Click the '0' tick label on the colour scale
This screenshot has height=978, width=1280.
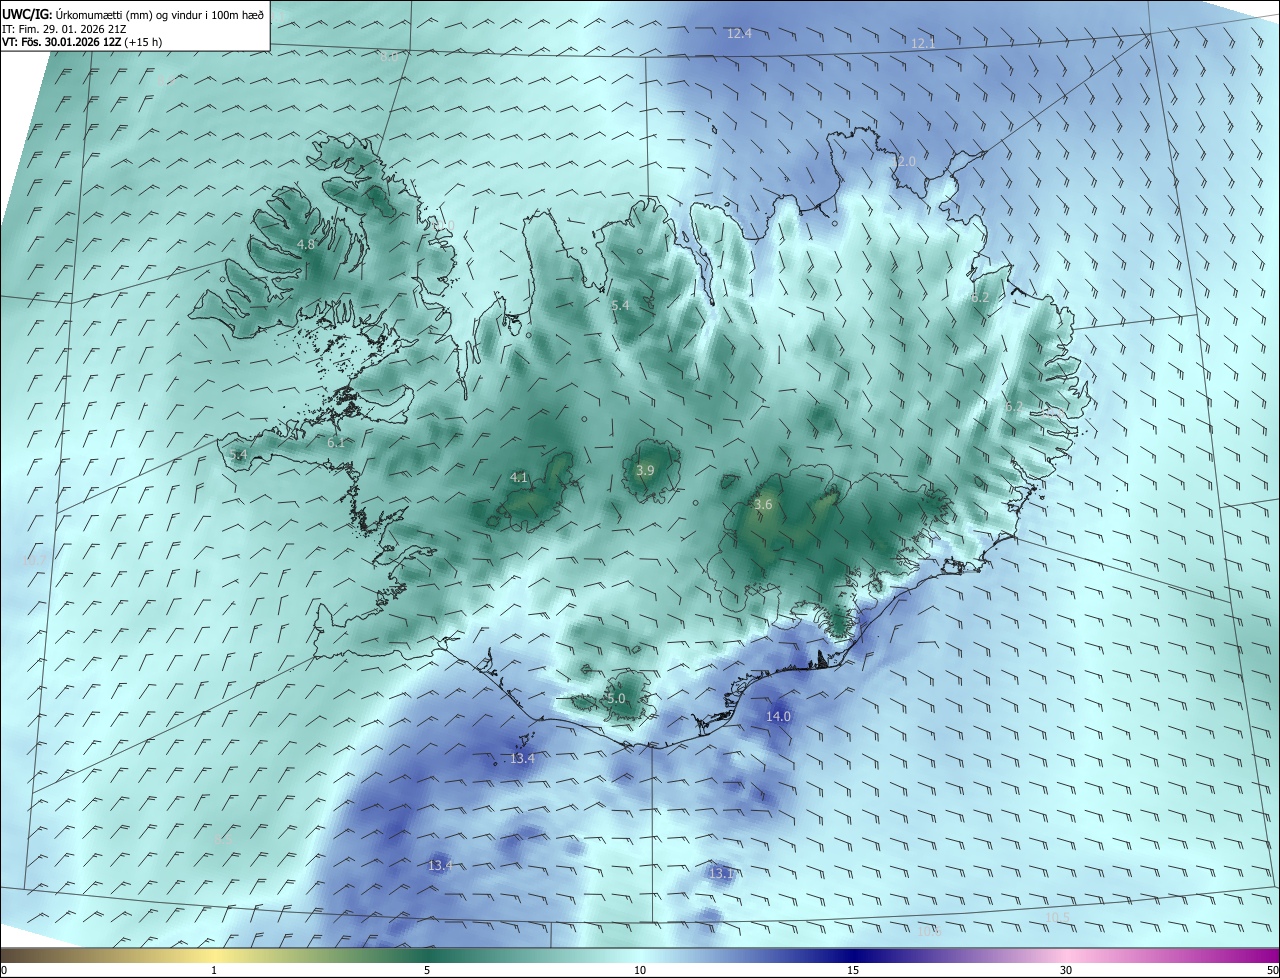pyautogui.click(x=4, y=971)
